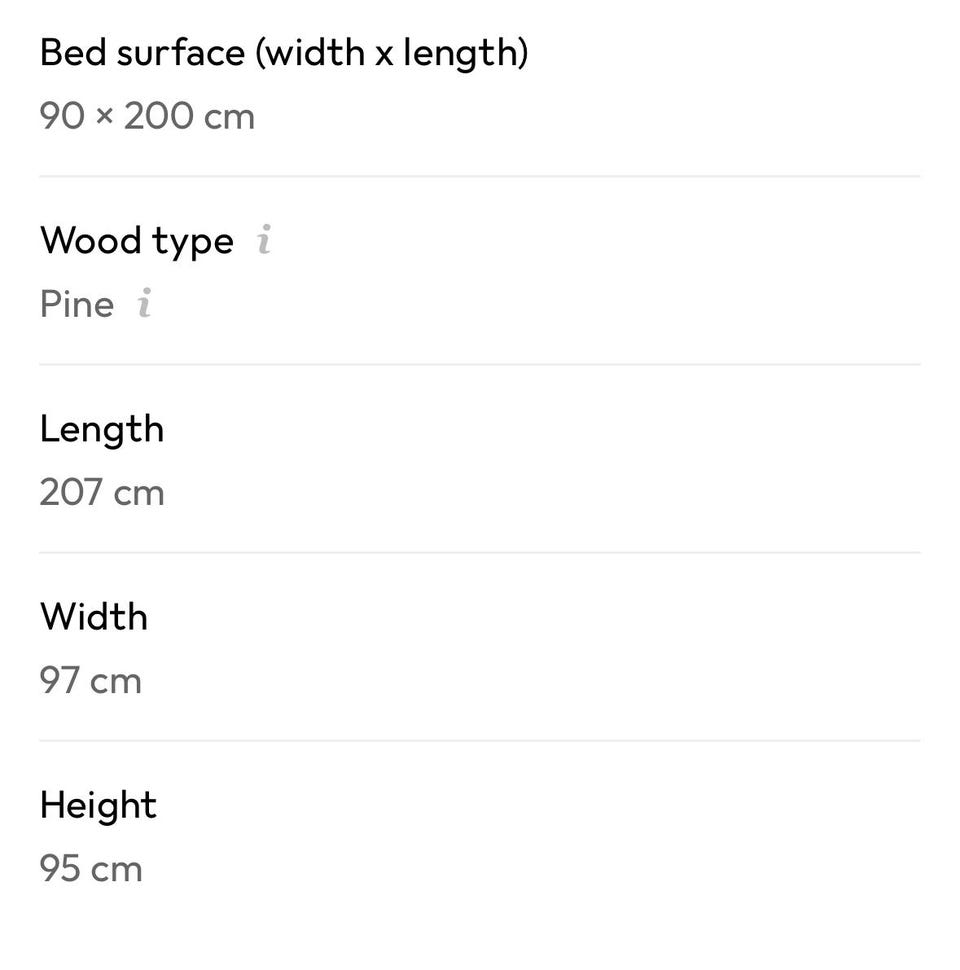The width and height of the screenshot is (960, 970).
Task: Click the divider line below bed surface value
Action: [x=480, y=176]
